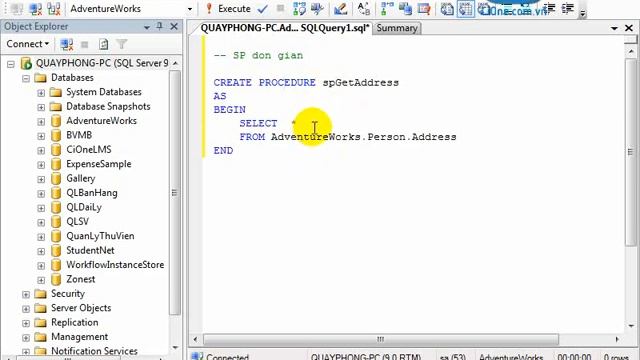Select the Notification Services folder
This screenshot has width=640, height=360.
tap(94, 351)
